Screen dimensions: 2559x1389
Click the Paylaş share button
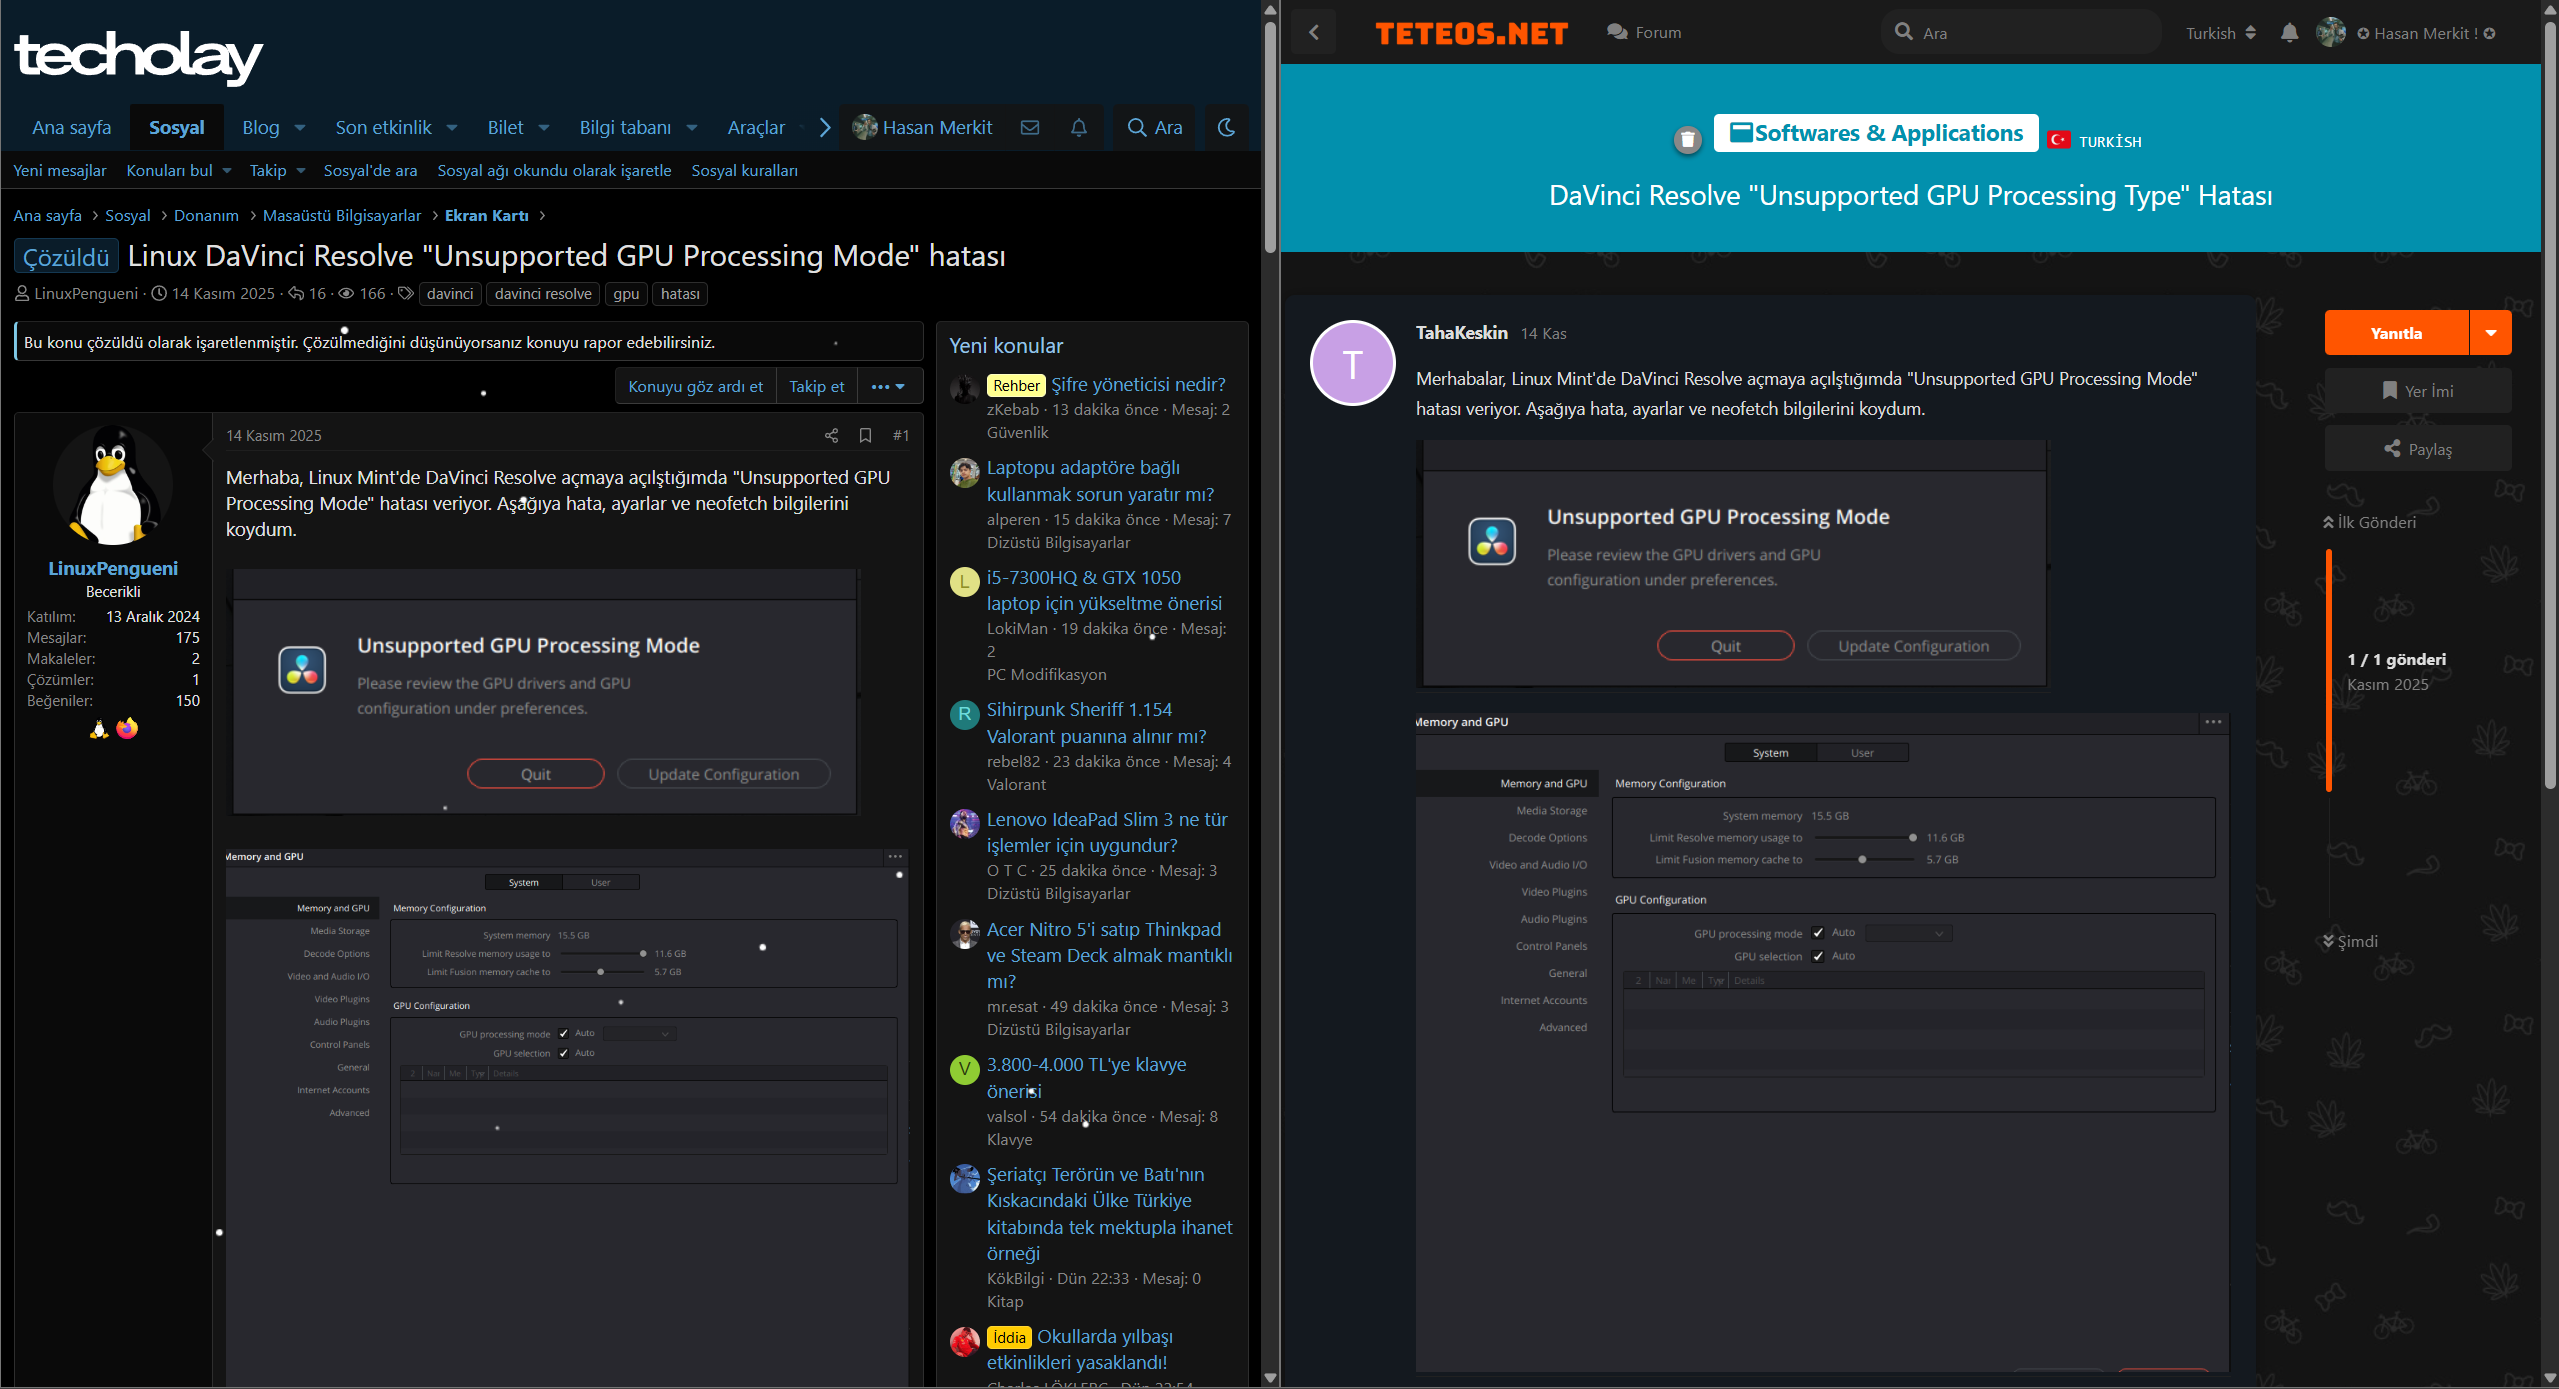(2418, 449)
